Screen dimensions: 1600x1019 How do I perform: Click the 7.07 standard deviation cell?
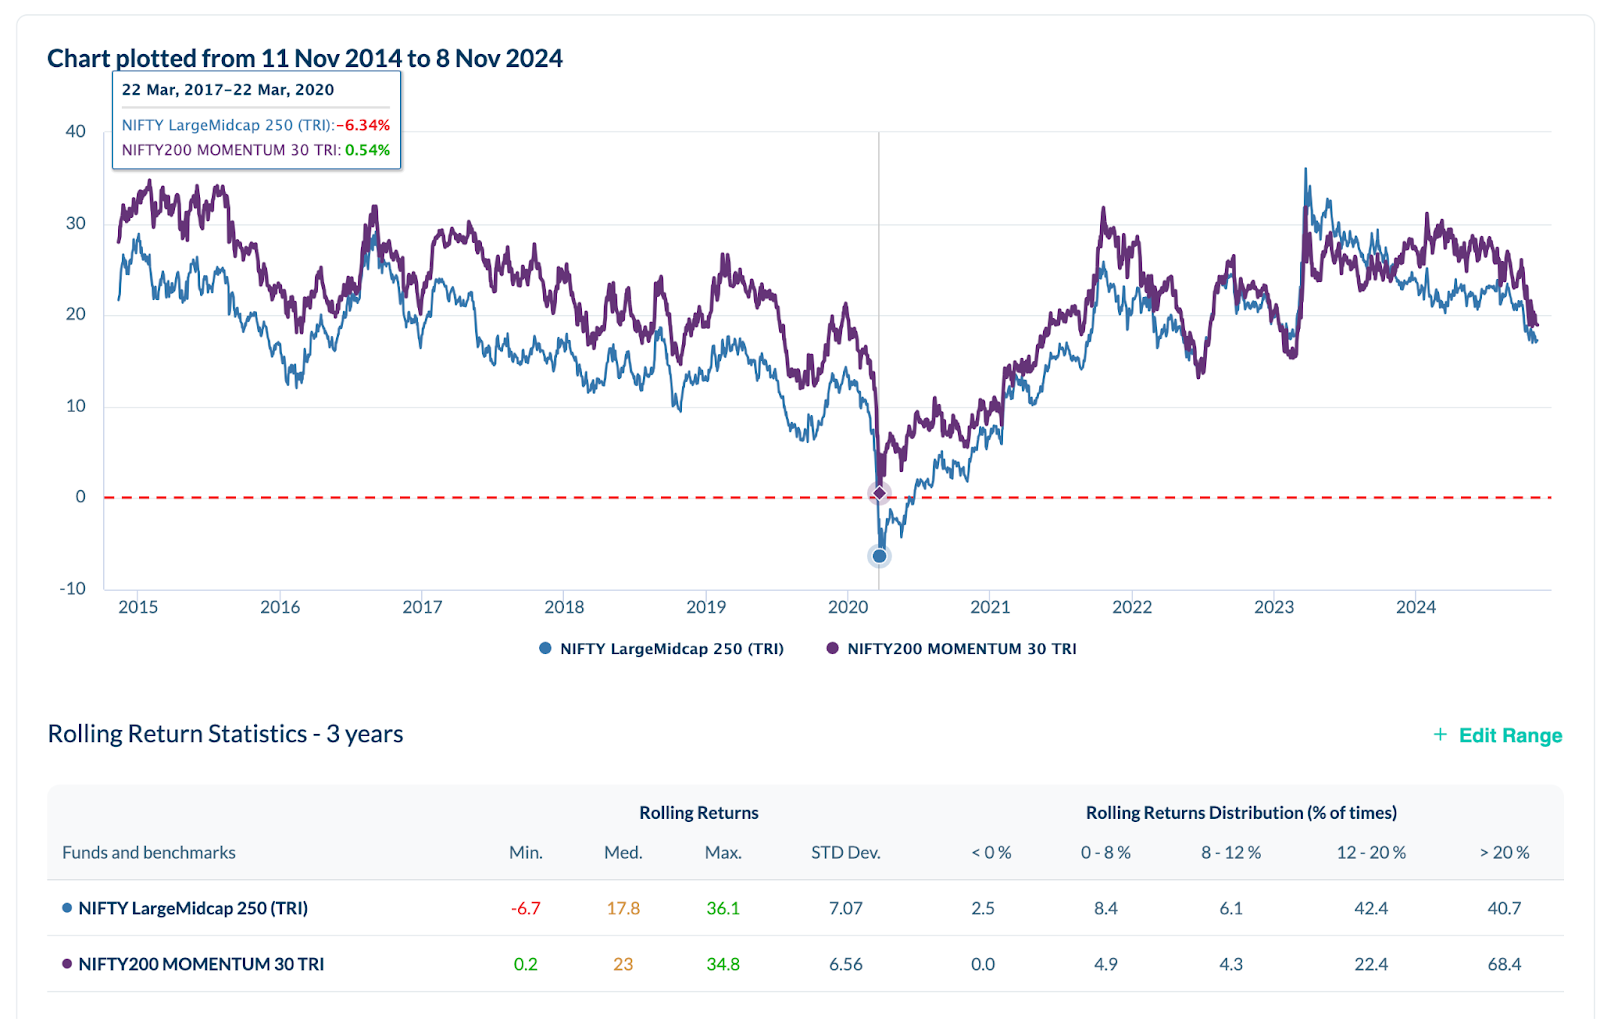pos(846,908)
